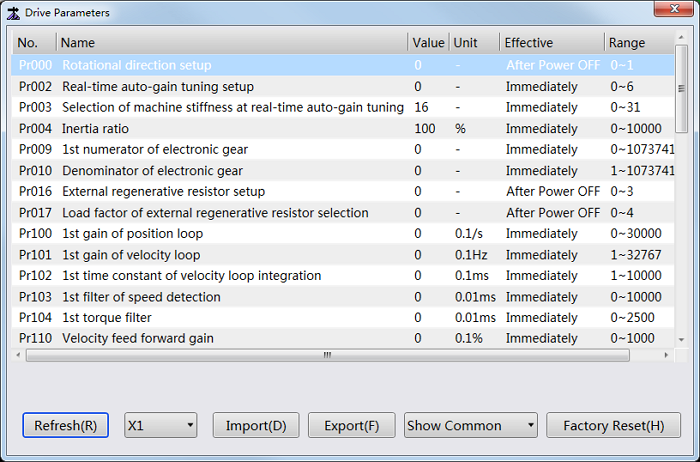
Task: Sort by the Value column header
Action: click(x=428, y=43)
